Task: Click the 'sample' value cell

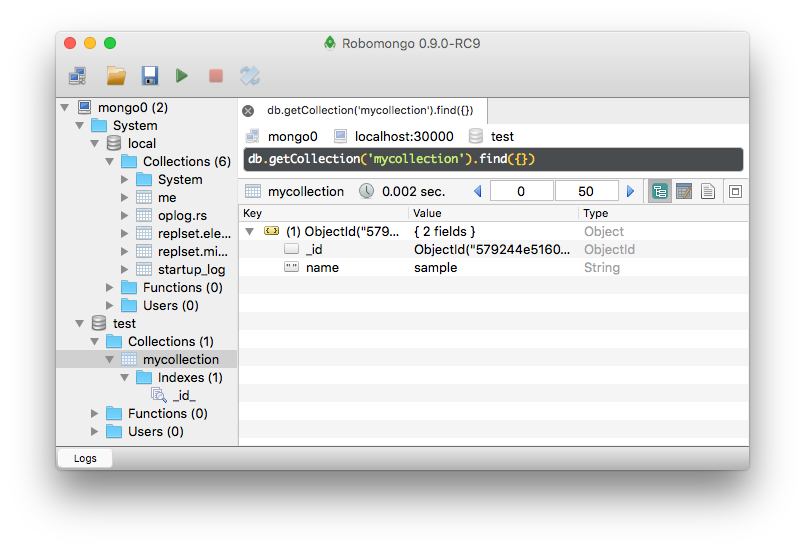Action: coord(435,268)
